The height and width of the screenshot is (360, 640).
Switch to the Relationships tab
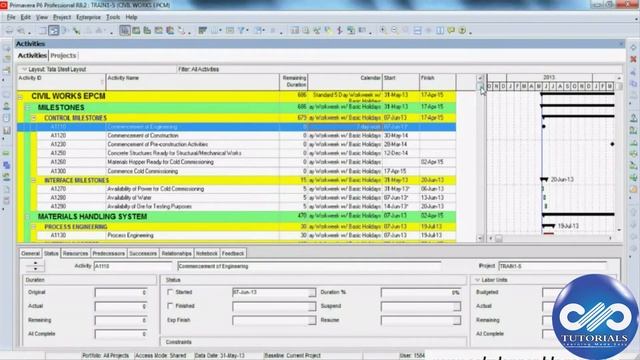(176, 253)
